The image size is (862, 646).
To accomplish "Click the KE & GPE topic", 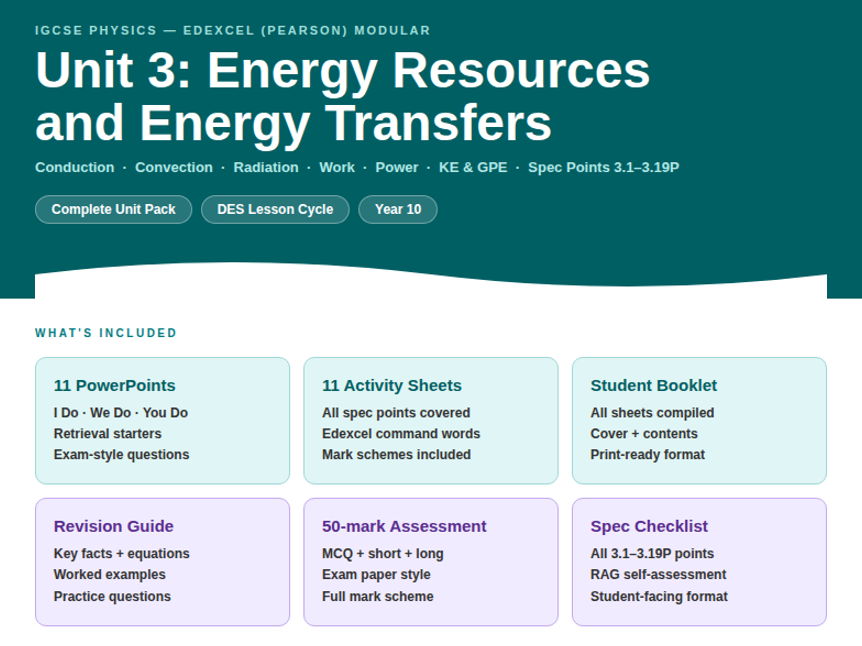I will click(473, 167).
